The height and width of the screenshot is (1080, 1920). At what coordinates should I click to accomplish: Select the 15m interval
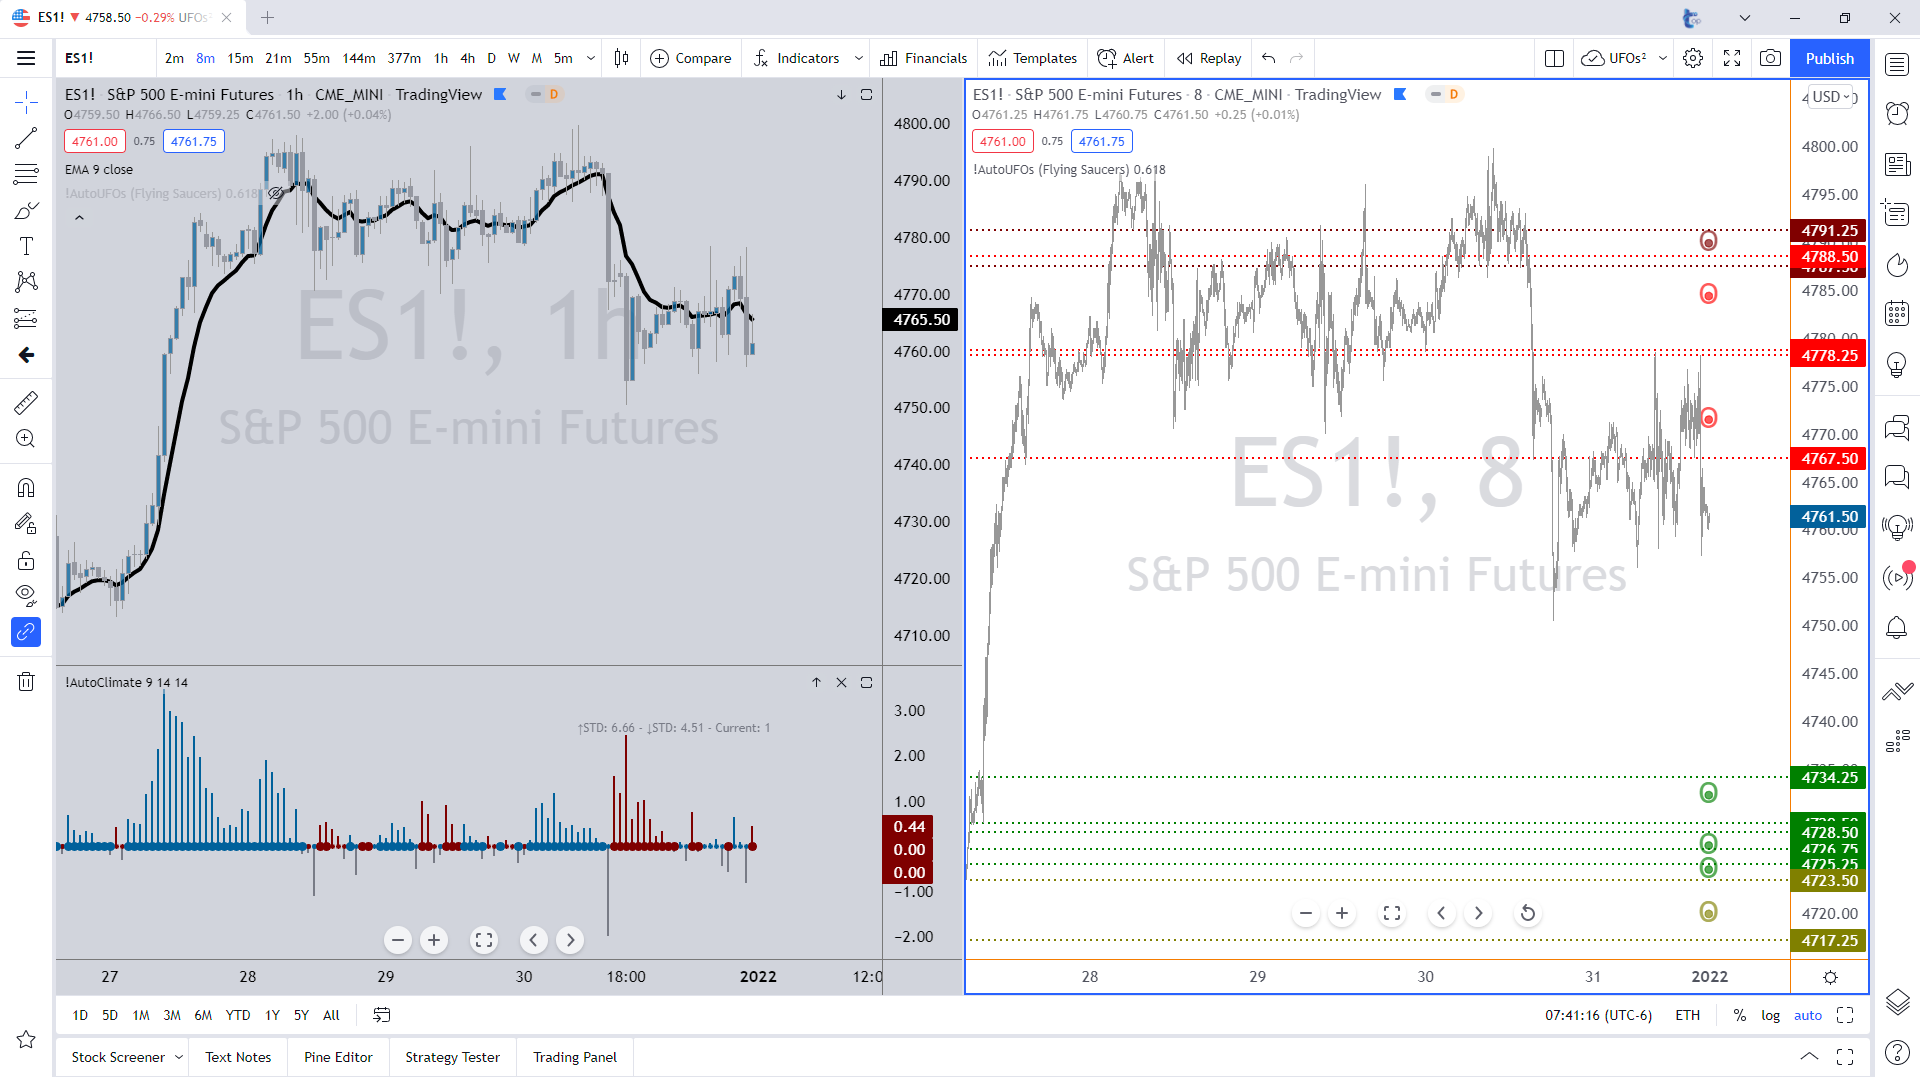[x=240, y=58]
